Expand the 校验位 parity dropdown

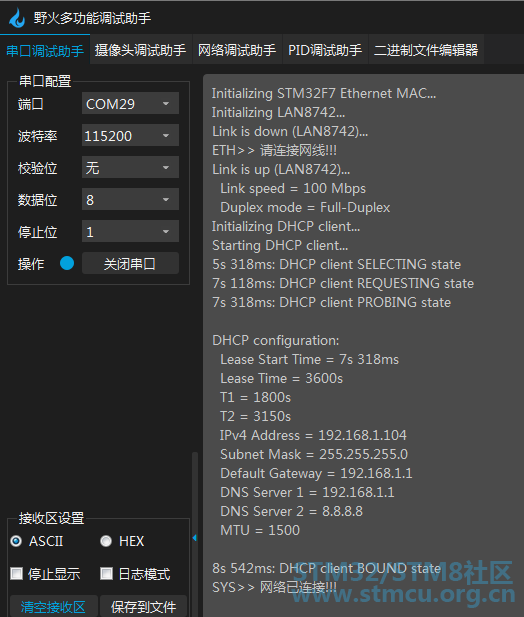pos(130,167)
